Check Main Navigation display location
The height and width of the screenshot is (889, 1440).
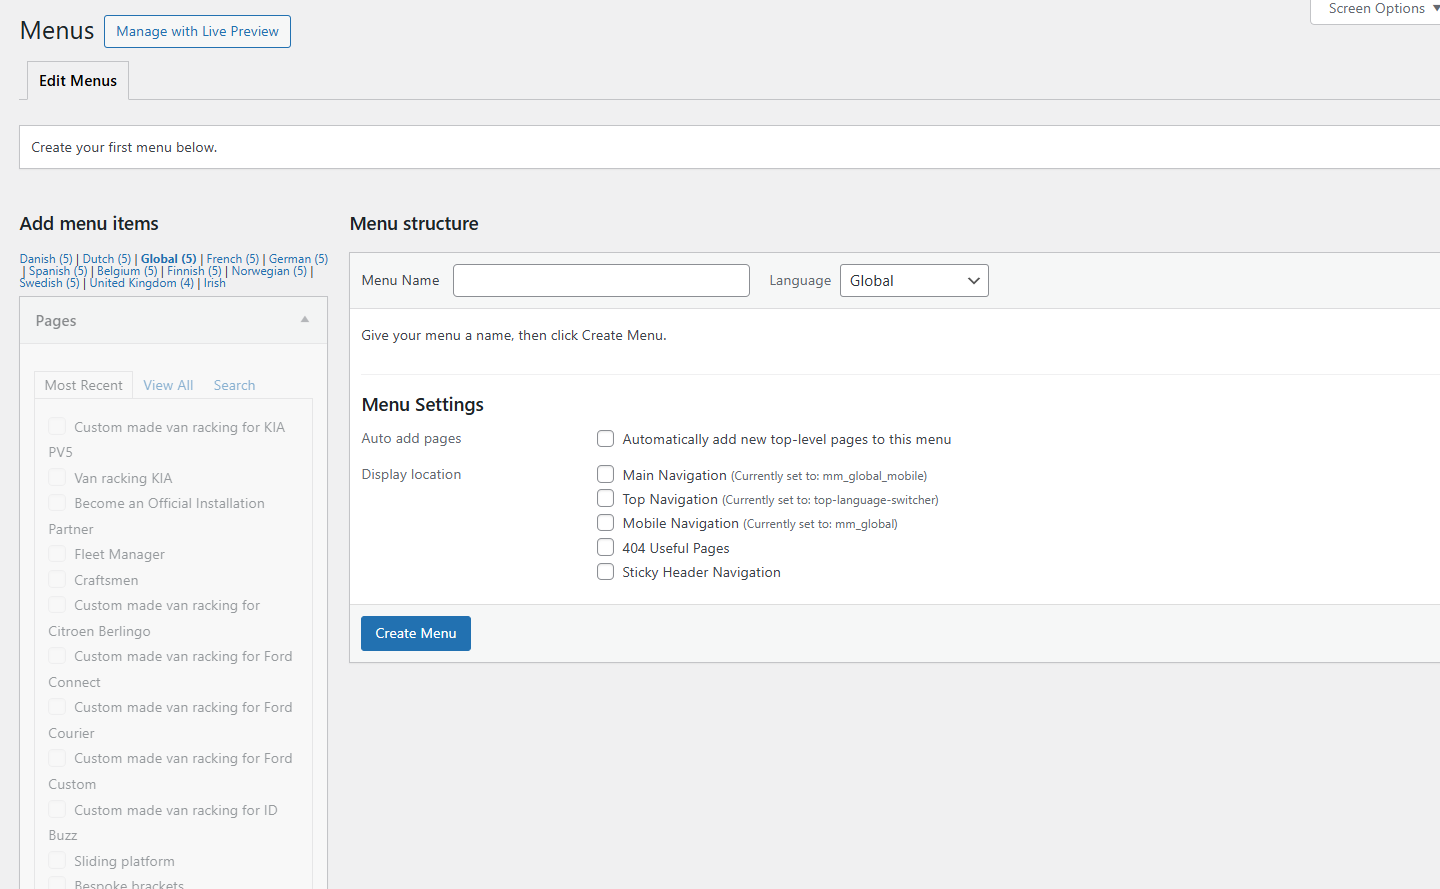605,475
